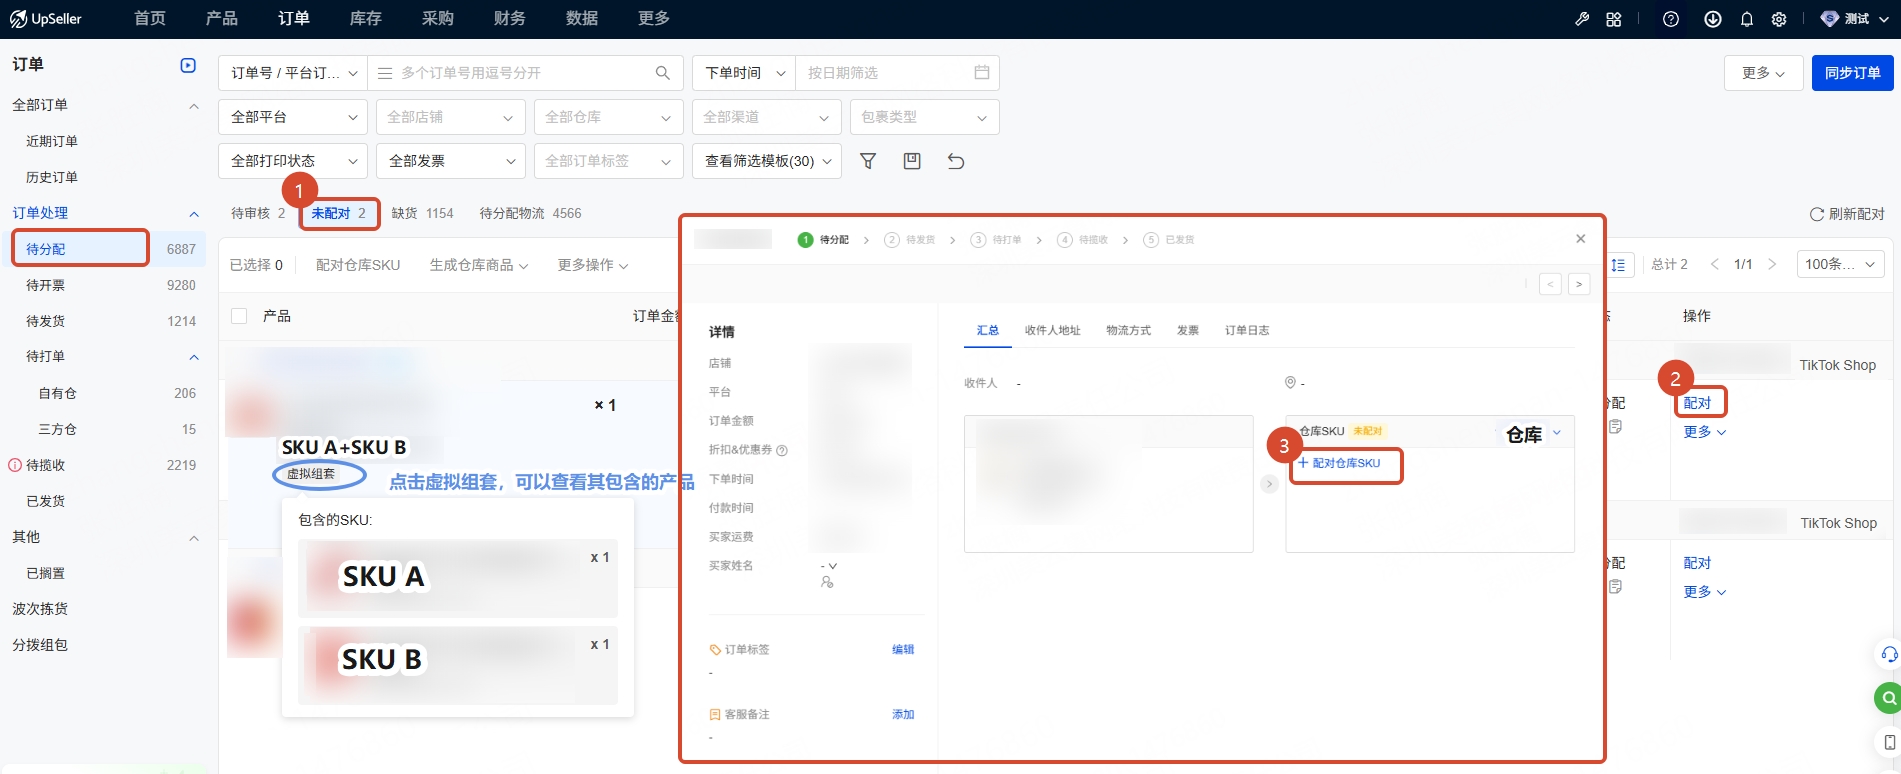The height and width of the screenshot is (774, 1901).
Task: Open the 全部店铺 dropdown
Action: pyautogui.click(x=450, y=117)
